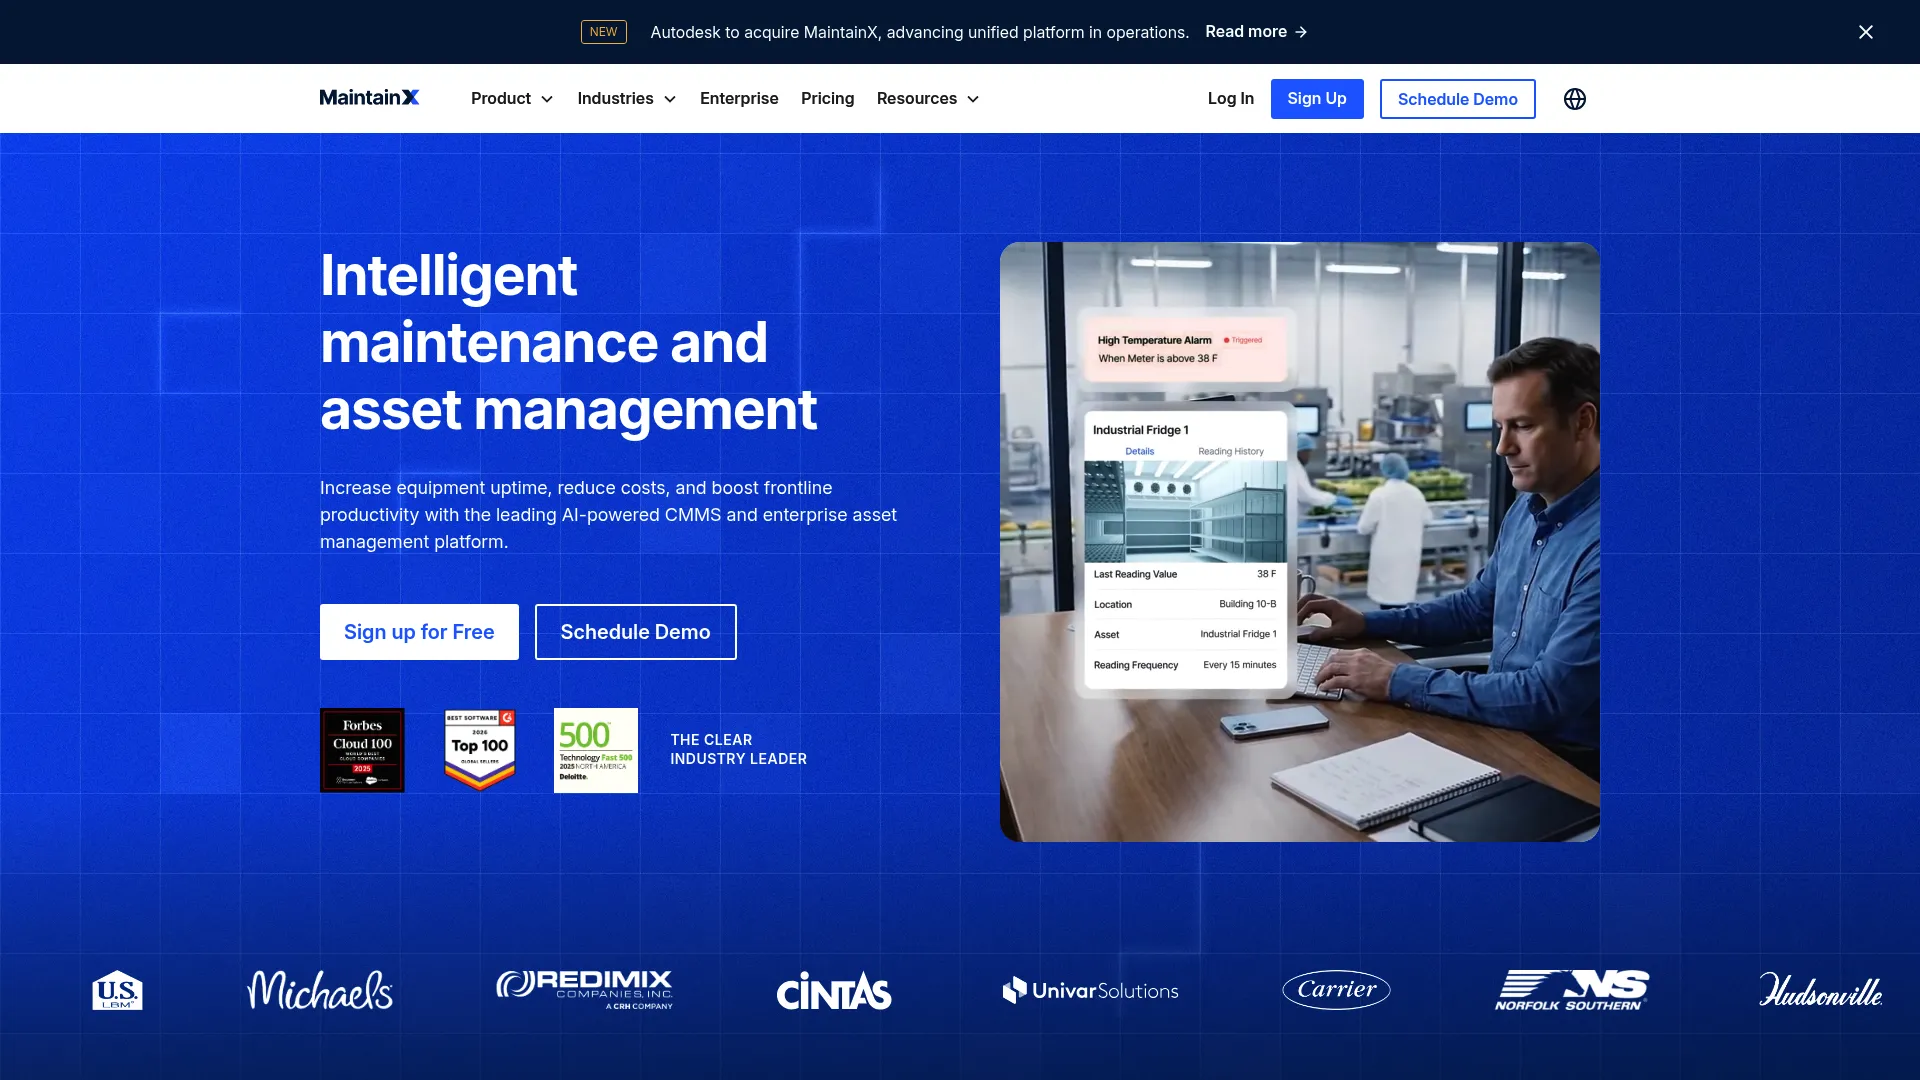This screenshot has width=1920, height=1080.
Task: Expand the Product dropdown menu
Action: [x=512, y=98]
